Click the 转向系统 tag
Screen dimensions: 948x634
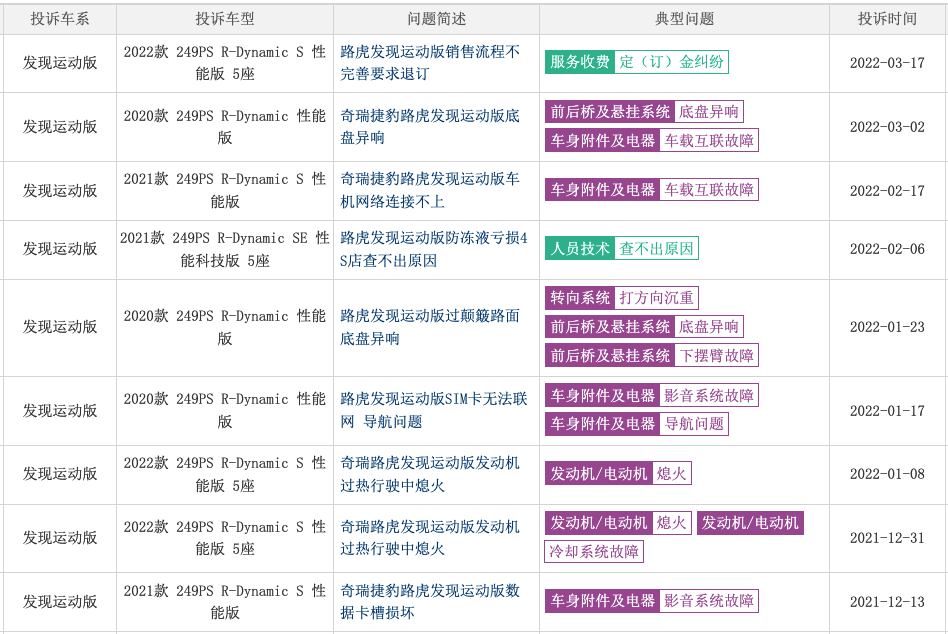[580, 298]
